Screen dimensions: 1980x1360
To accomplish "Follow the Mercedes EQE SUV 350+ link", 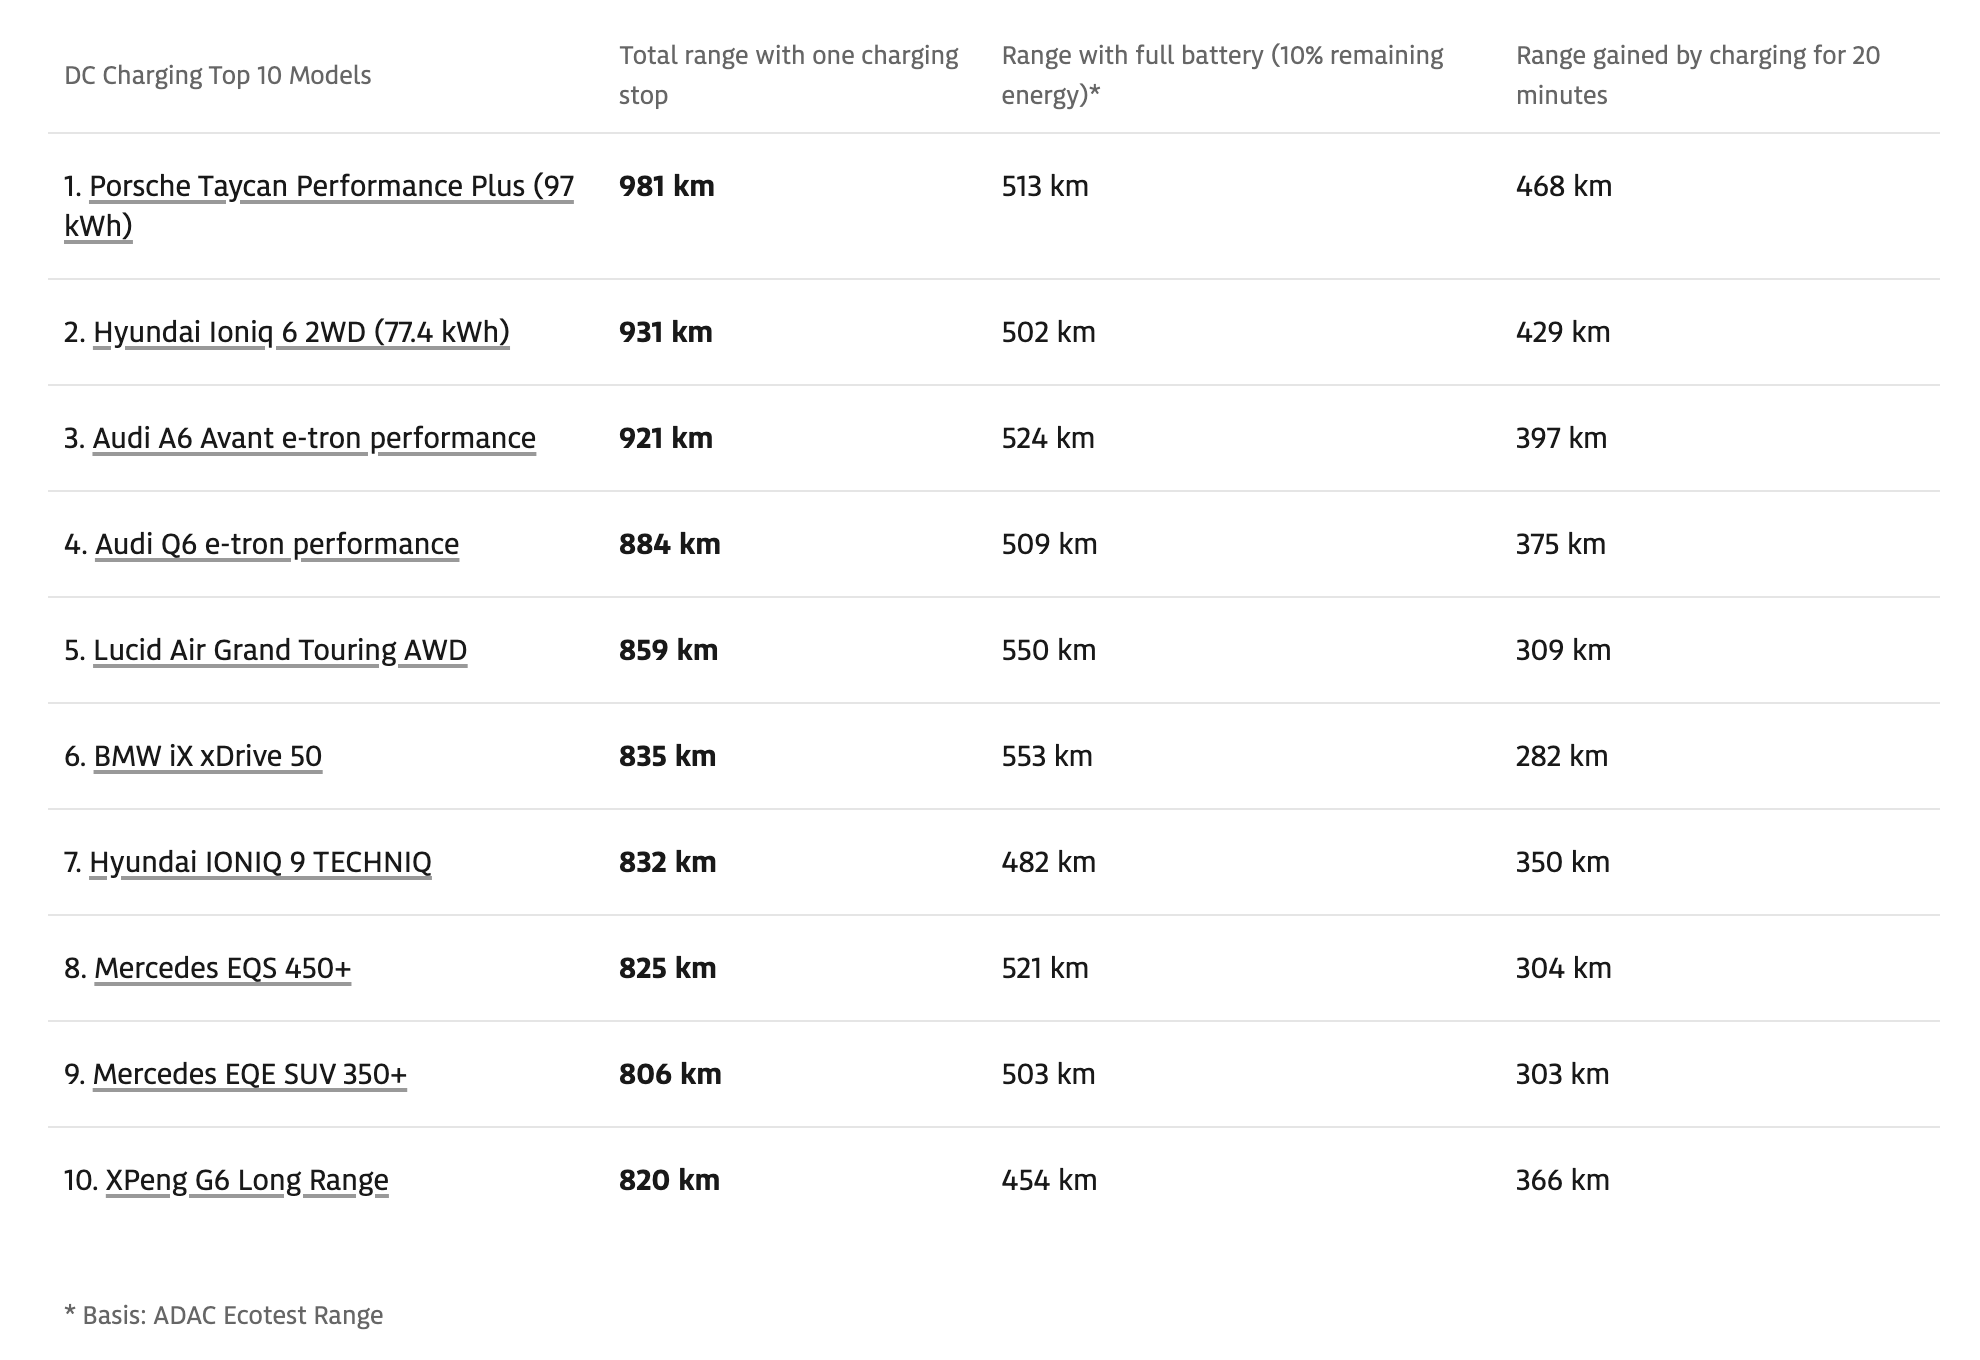I will [x=250, y=1074].
